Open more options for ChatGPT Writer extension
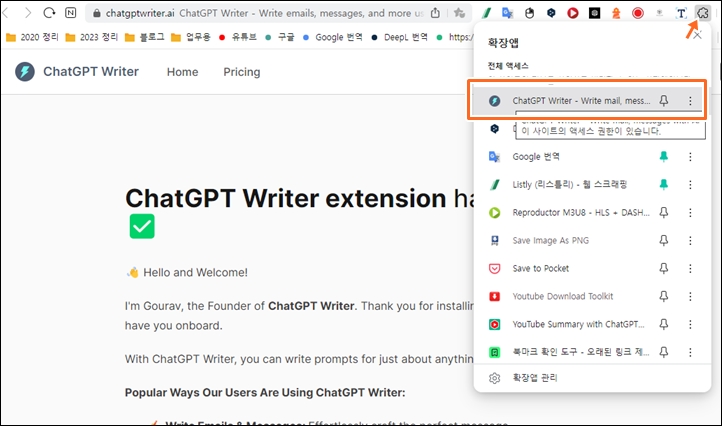The height and width of the screenshot is (426, 722). [x=690, y=100]
